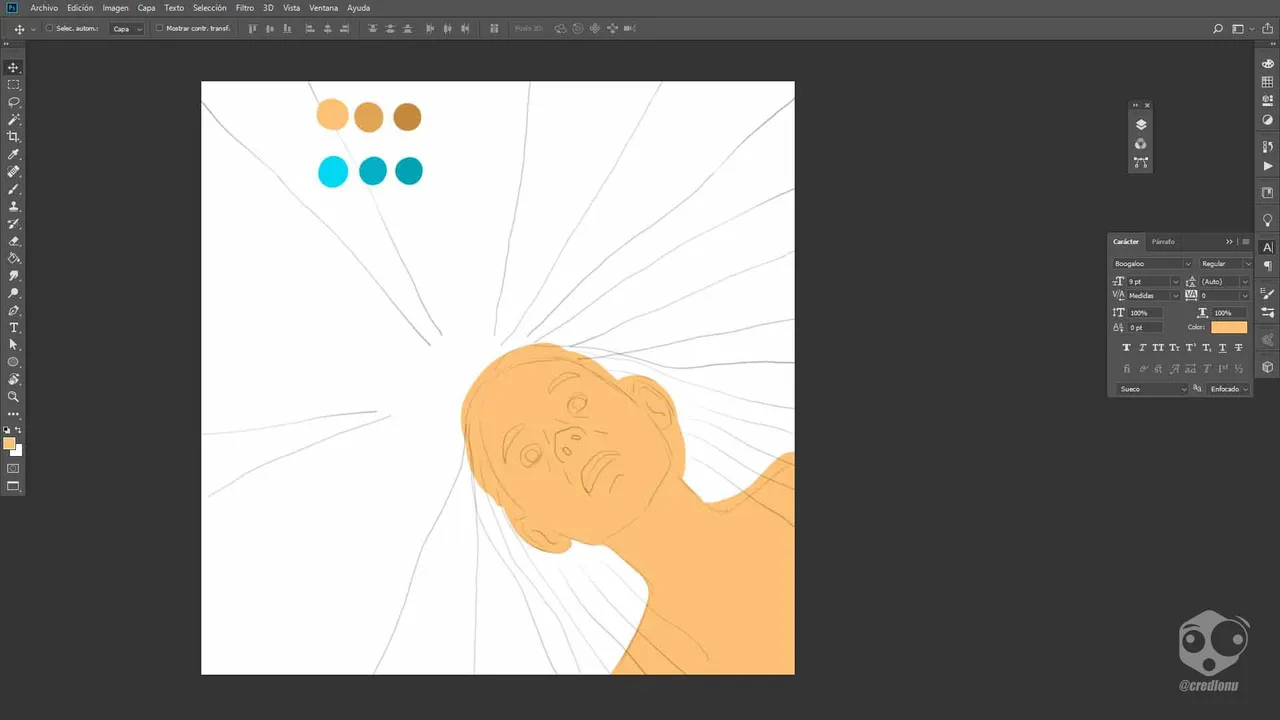Open the 9 pt font size dropdown
The width and height of the screenshot is (1280, 720).
point(1154,282)
